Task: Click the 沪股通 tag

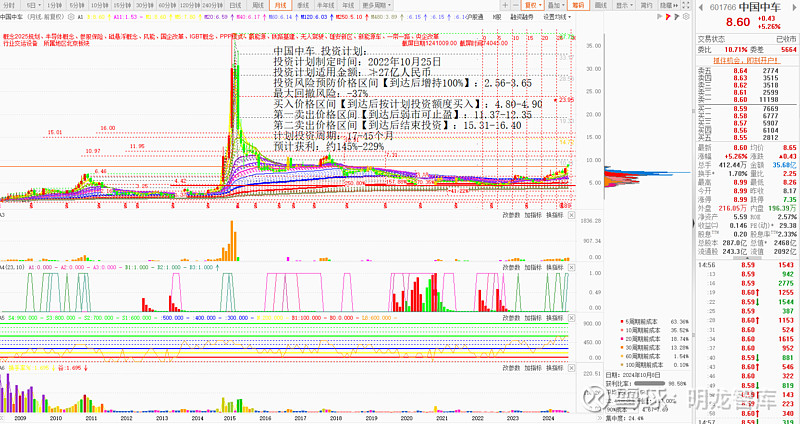Action: point(473,16)
